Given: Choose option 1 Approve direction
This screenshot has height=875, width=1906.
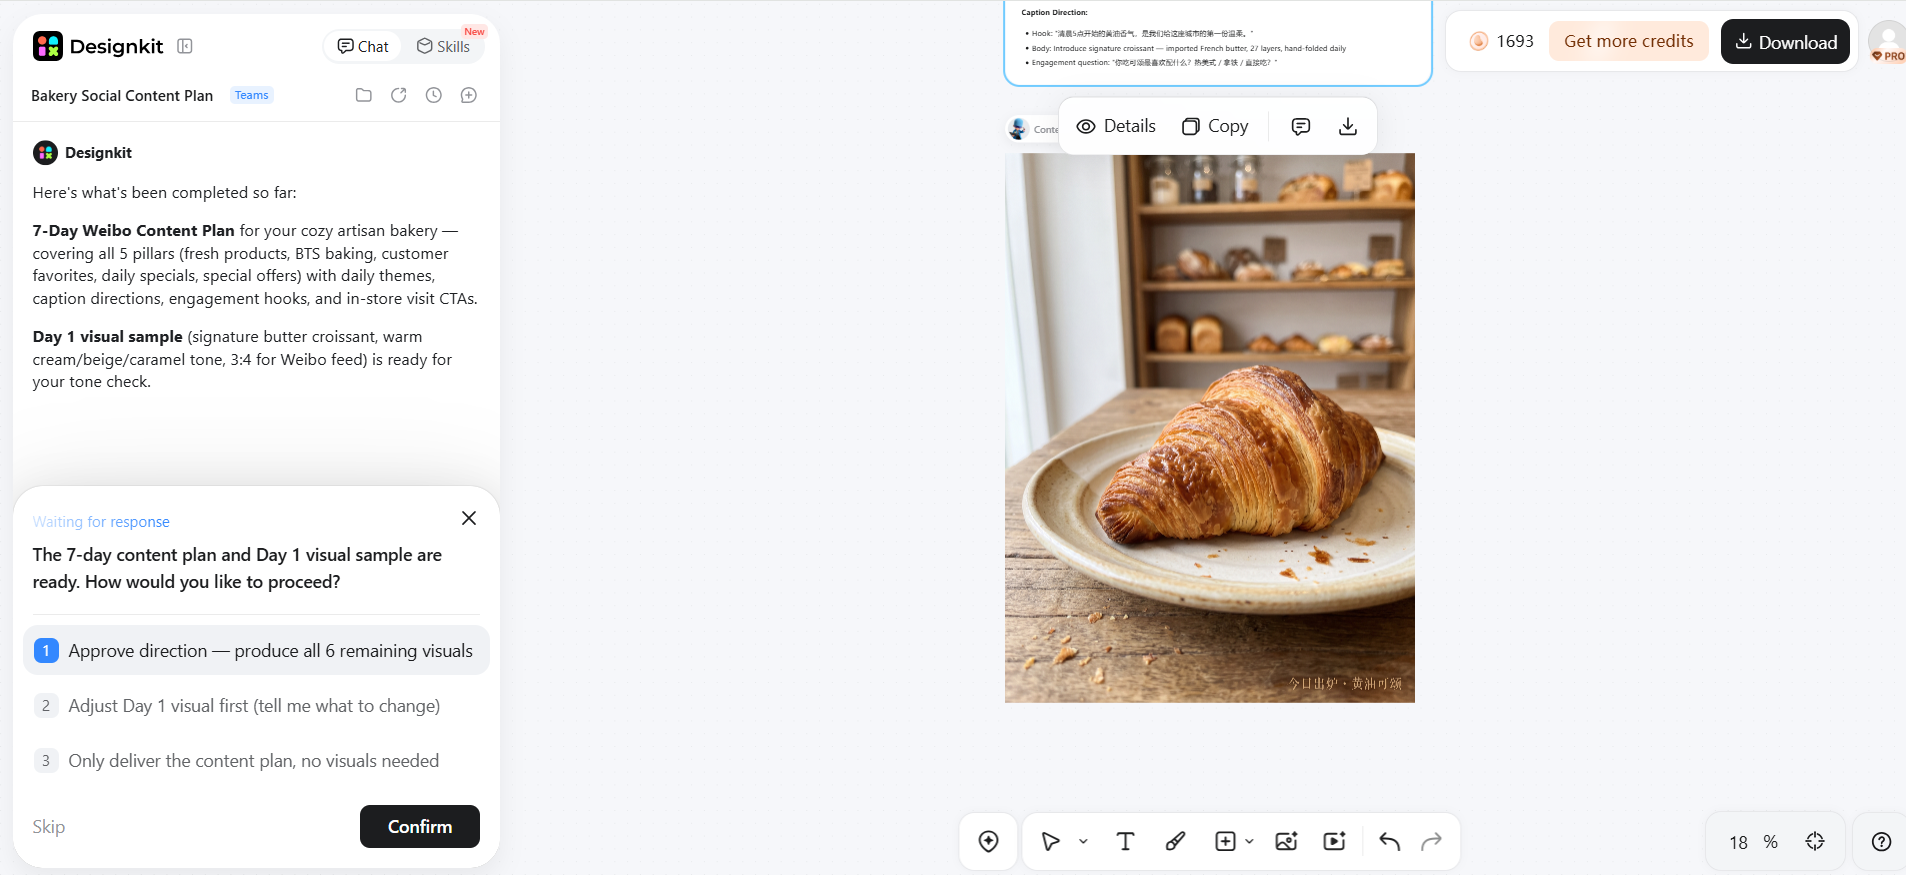Looking at the screenshot, I should point(256,650).
